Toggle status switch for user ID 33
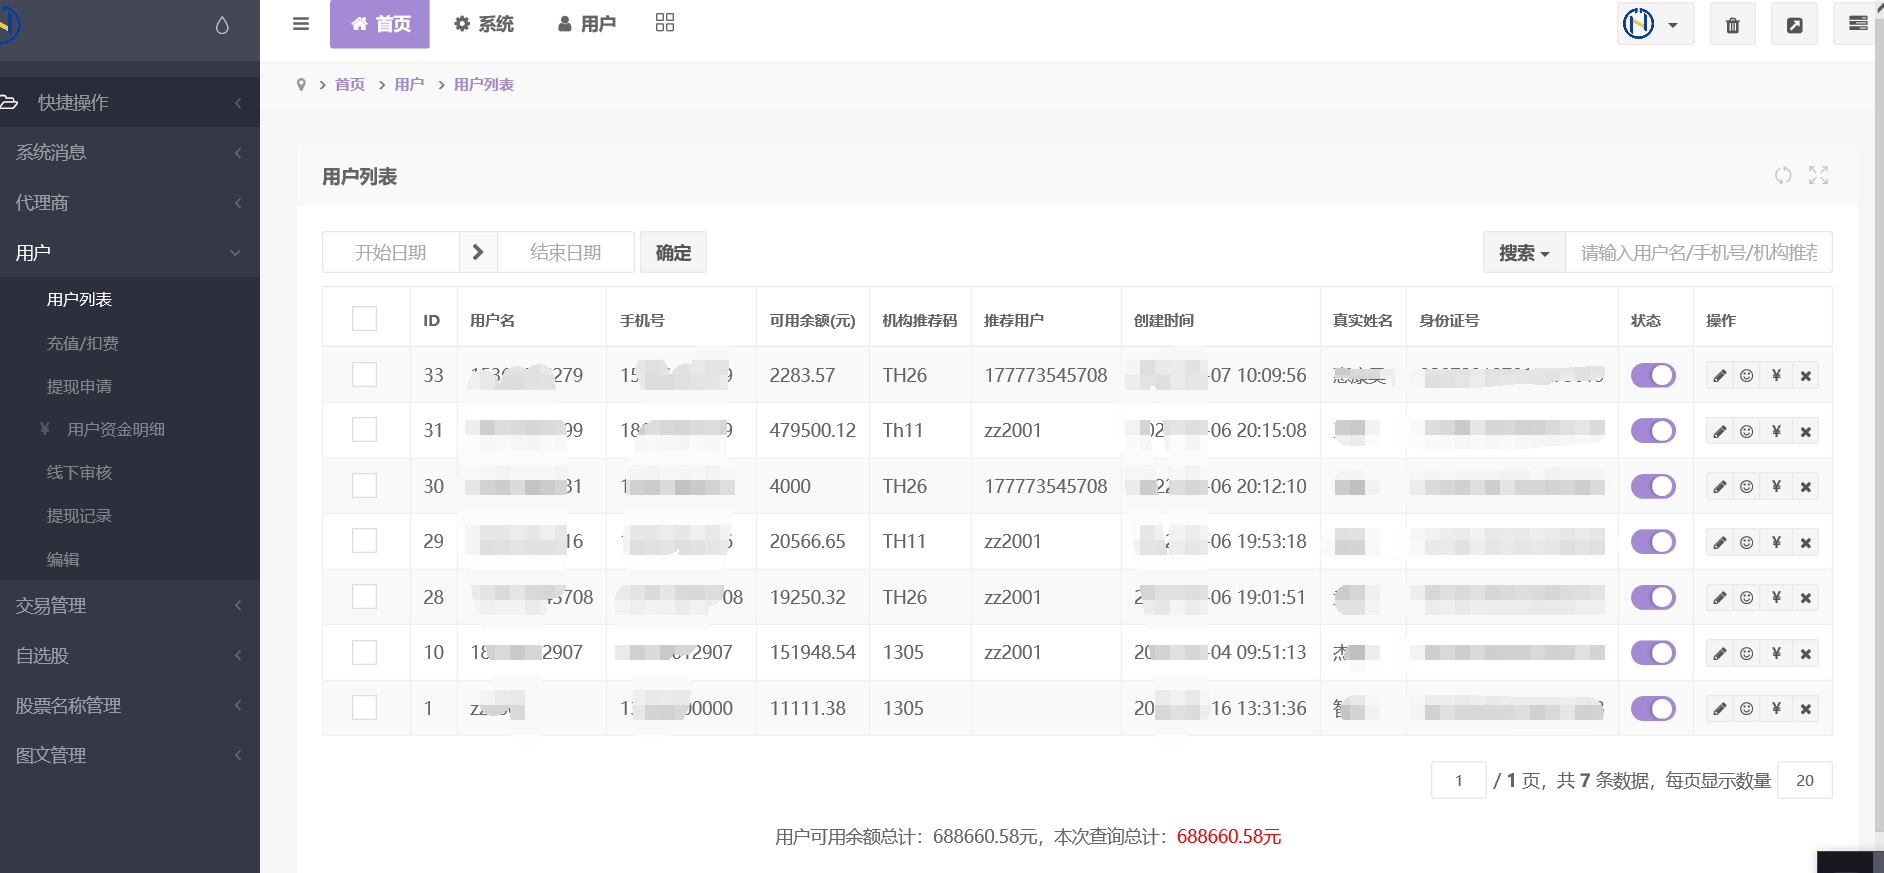Viewport: 1884px width, 873px height. point(1653,375)
